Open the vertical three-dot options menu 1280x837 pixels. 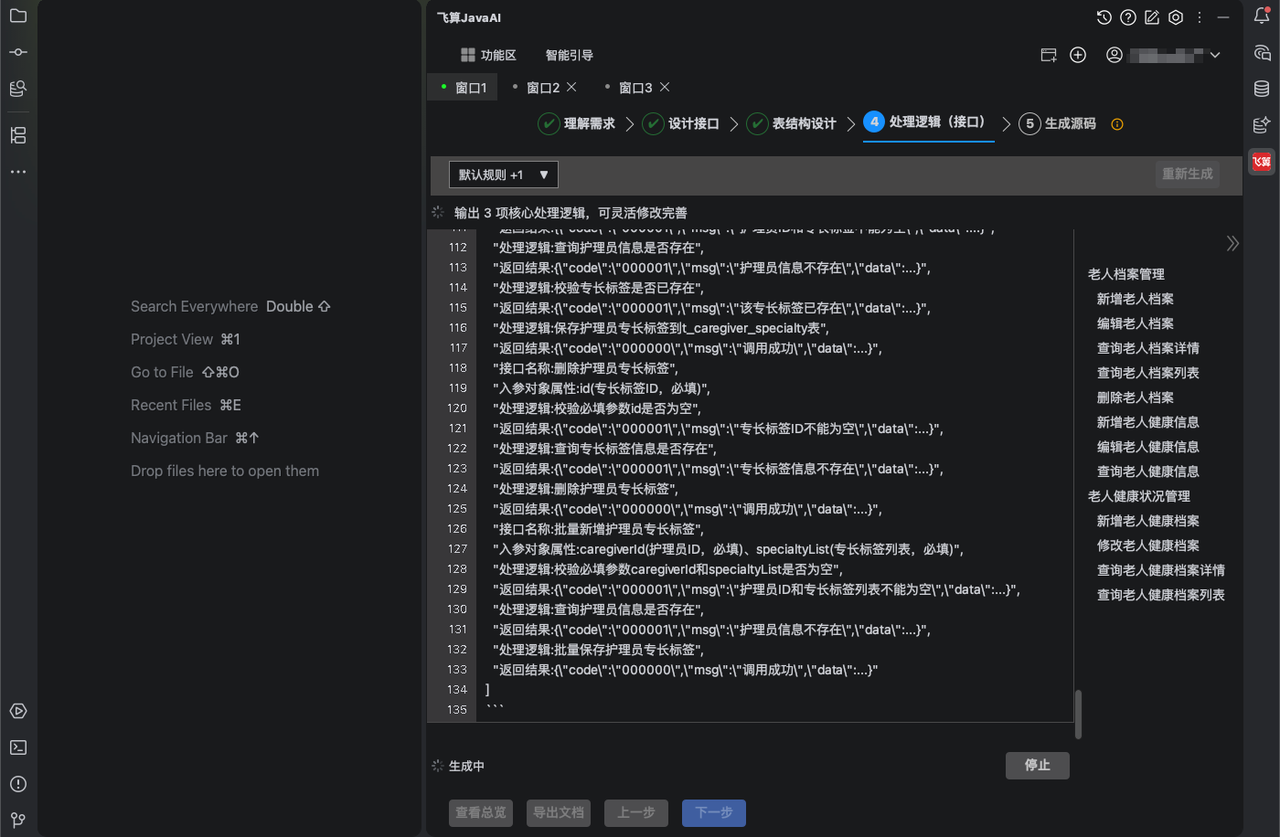pos(1200,17)
